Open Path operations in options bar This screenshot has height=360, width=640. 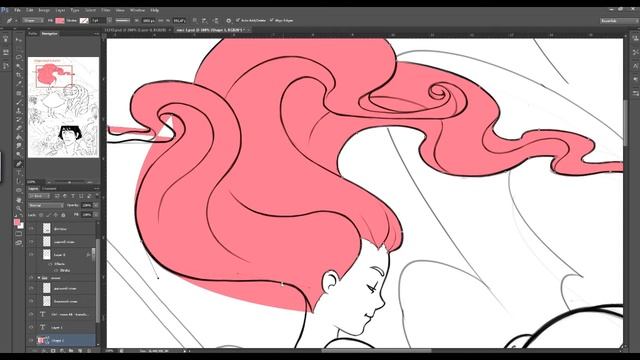(x=195, y=20)
